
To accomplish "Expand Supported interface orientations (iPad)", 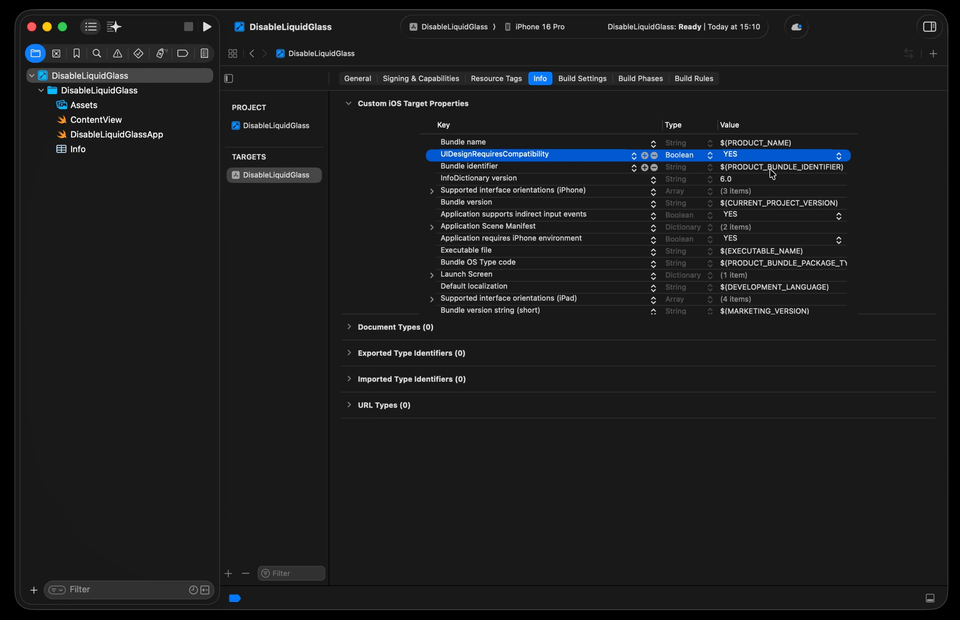I will click(x=432, y=299).
